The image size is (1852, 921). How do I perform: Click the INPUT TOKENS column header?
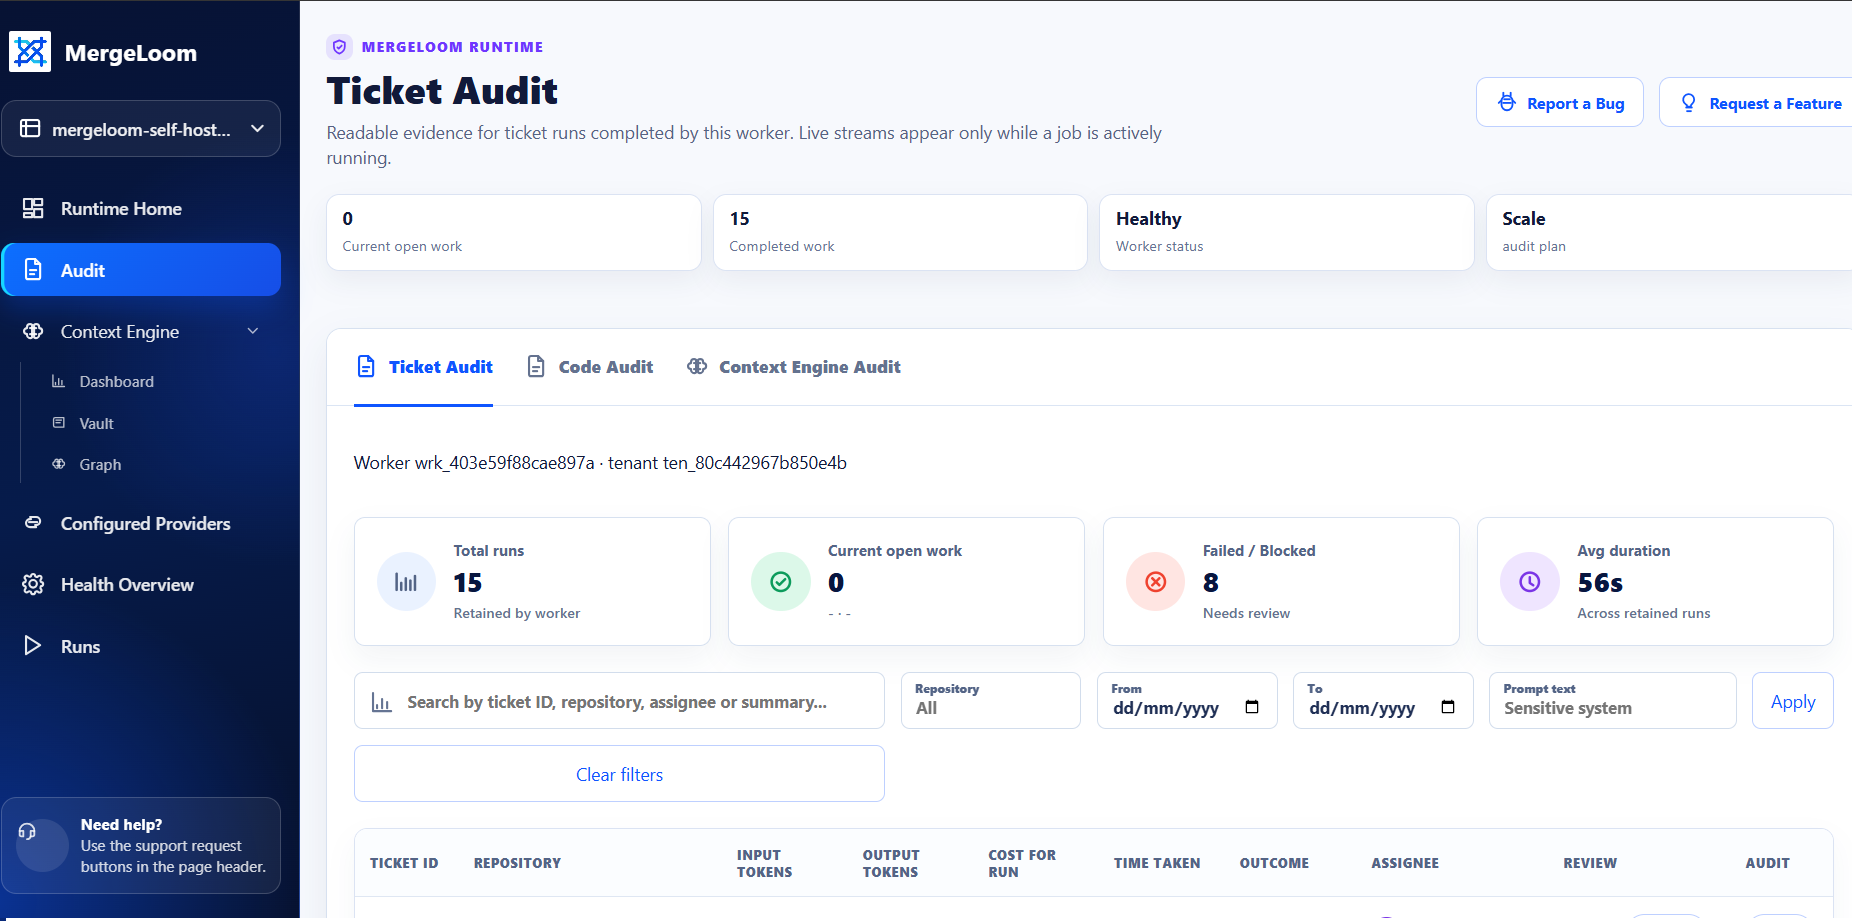click(x=765, y=863)
